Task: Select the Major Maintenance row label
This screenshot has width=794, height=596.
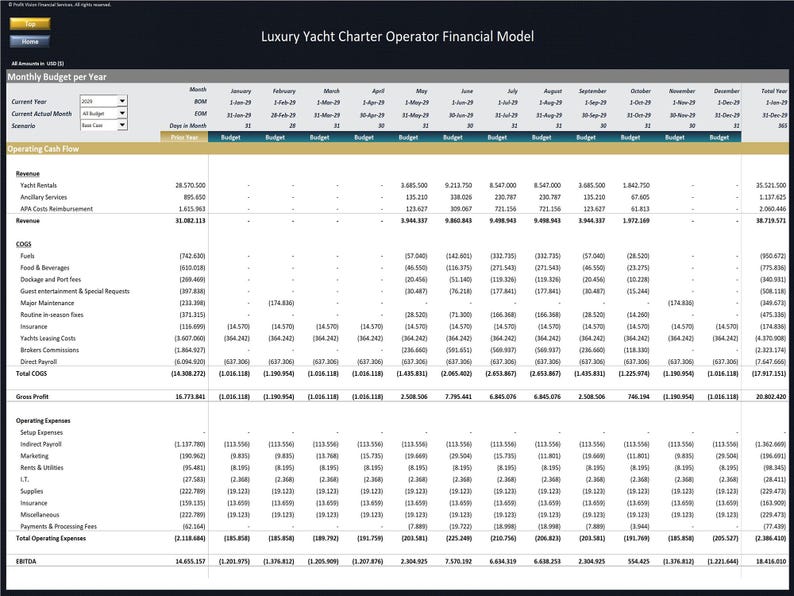Action: pyautogui.click(x=47, y=303)
